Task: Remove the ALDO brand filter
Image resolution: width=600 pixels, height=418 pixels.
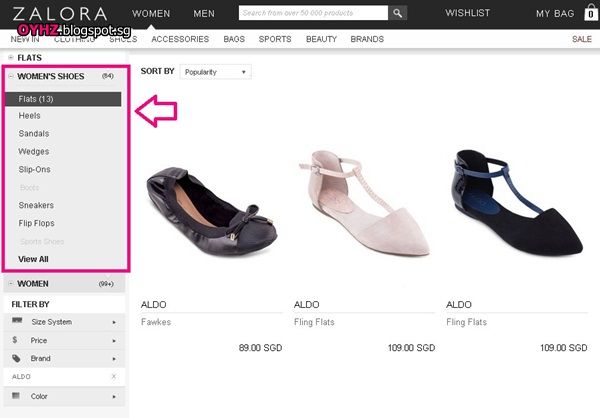Action: click(114, 376)
